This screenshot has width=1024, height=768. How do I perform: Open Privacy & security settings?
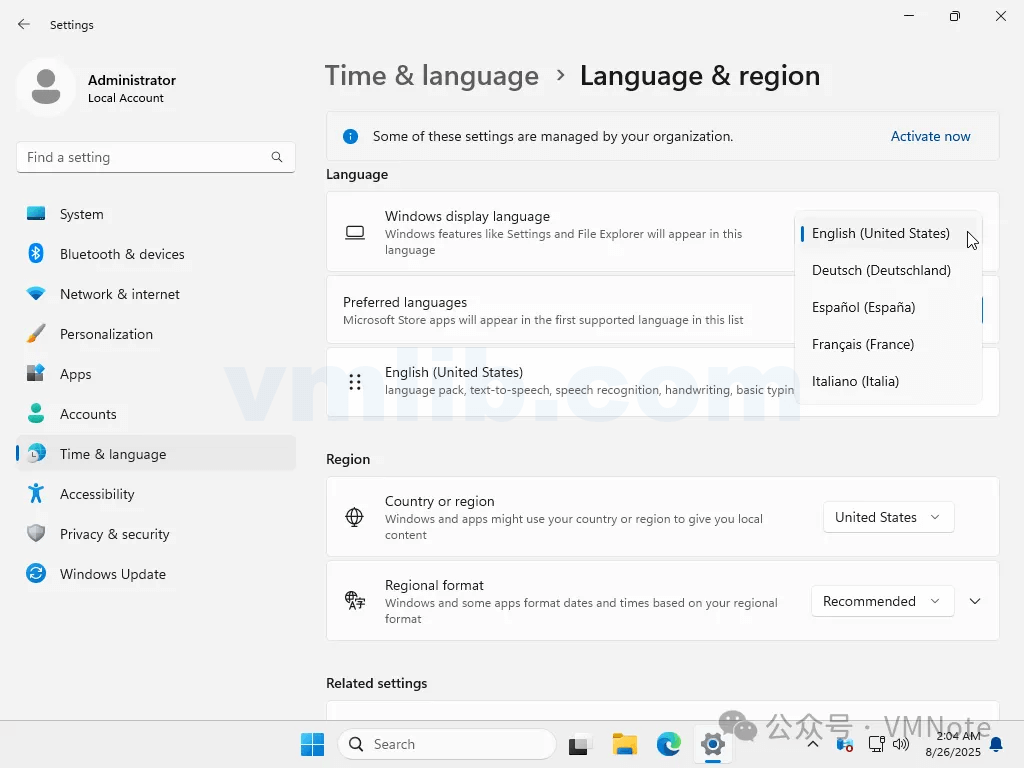(114, 534)
